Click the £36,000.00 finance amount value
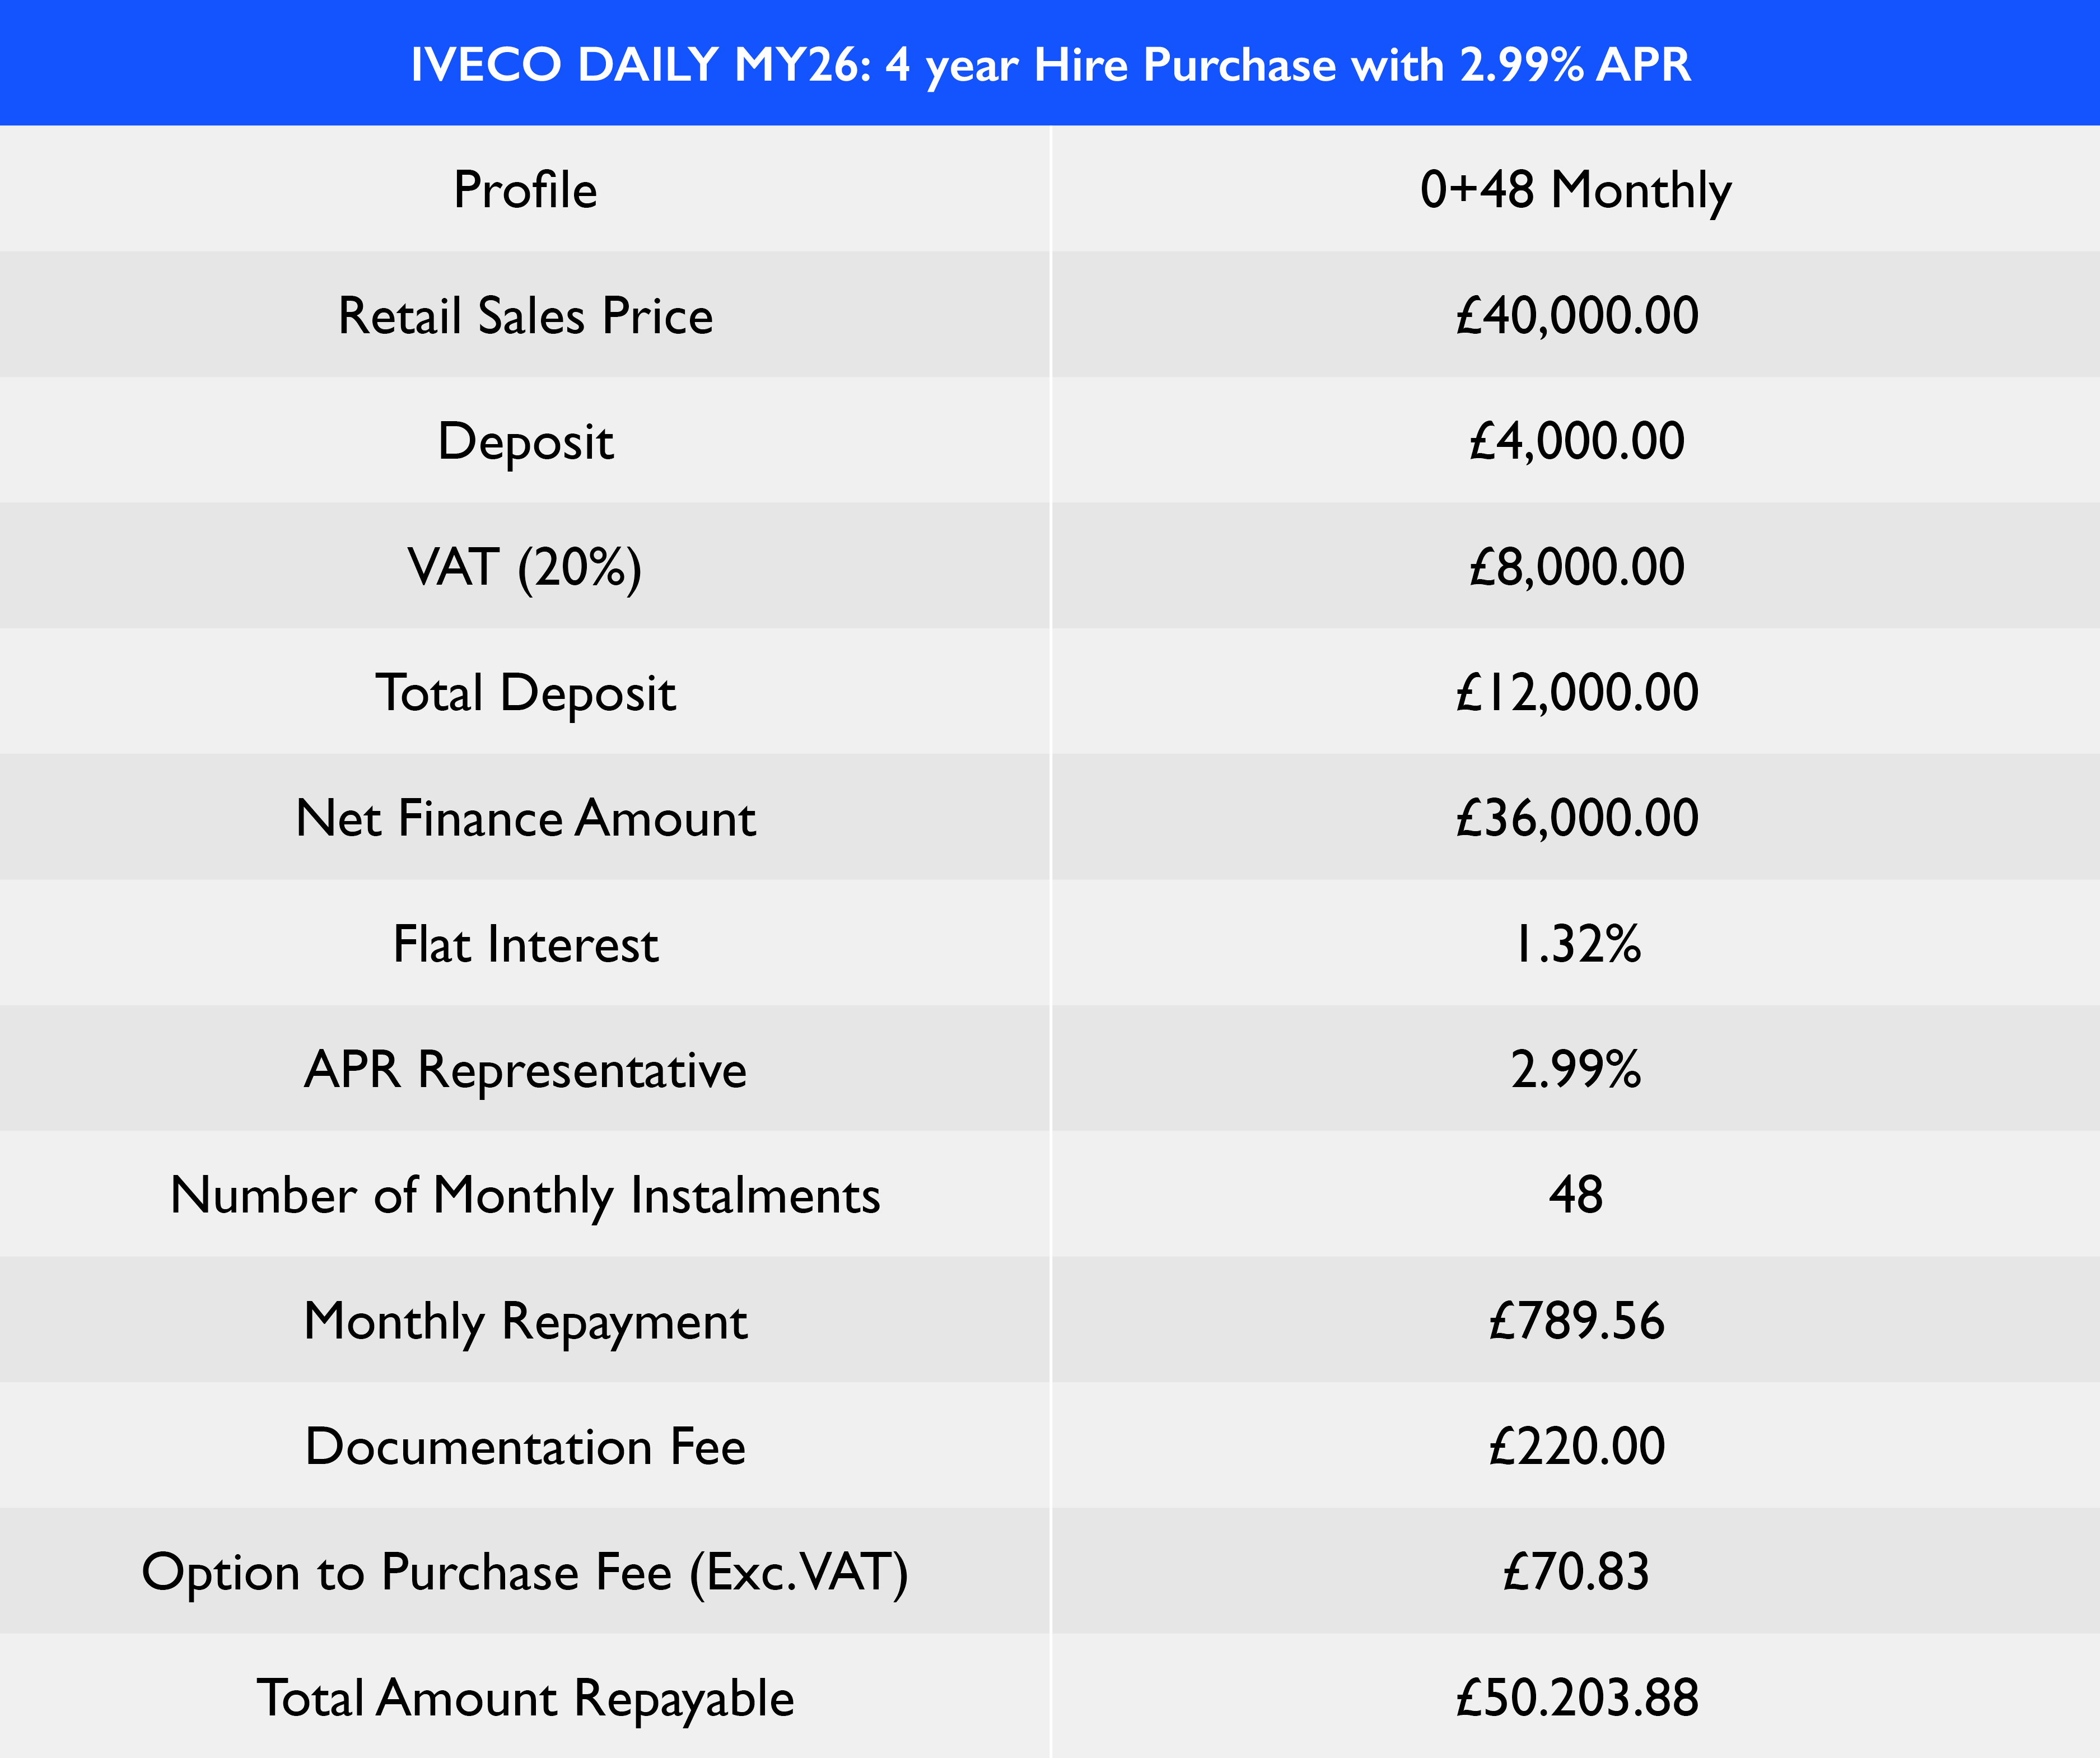 point(1576,818)
